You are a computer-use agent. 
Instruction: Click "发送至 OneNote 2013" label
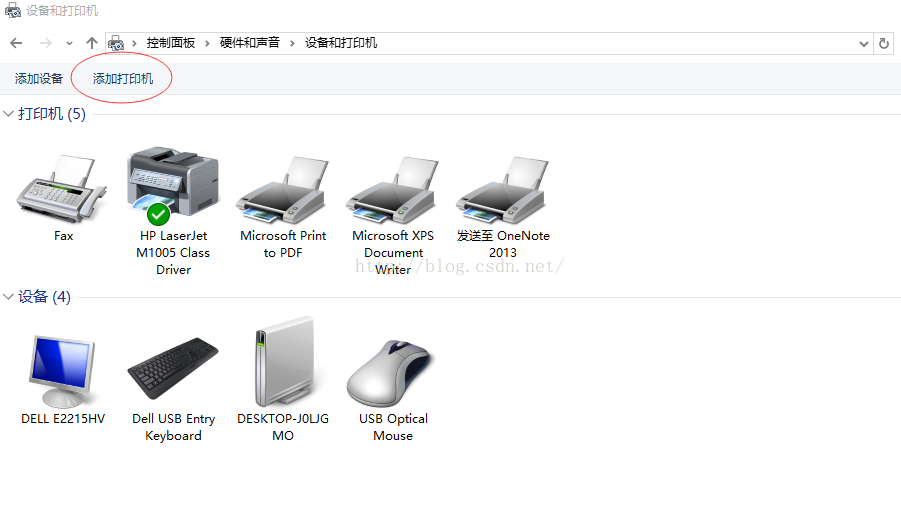click(x=503, y=244)
